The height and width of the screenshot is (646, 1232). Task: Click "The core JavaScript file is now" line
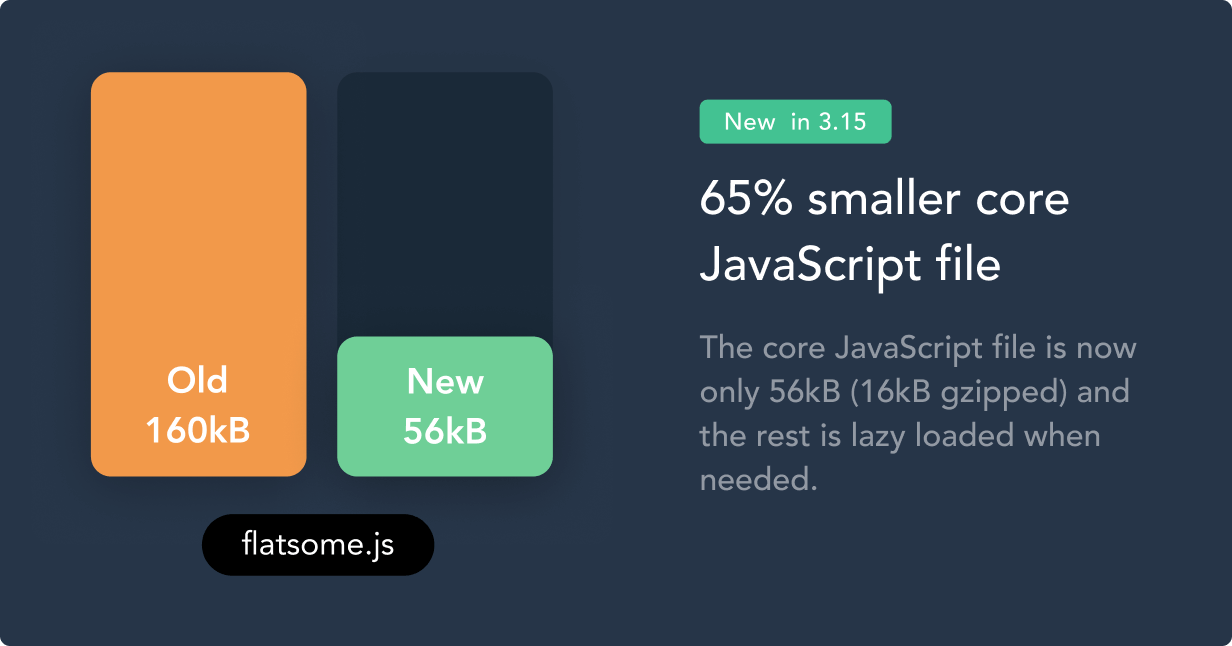click(x=918, y=348)
